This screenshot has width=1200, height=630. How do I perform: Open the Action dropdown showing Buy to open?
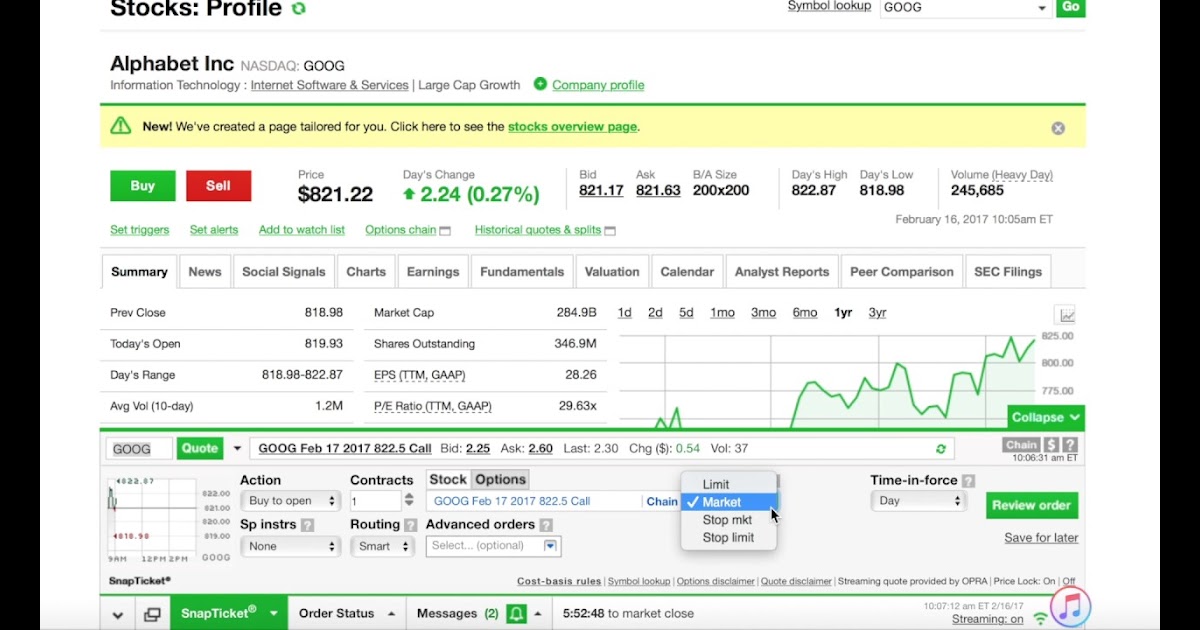click(x=291, y=501)
